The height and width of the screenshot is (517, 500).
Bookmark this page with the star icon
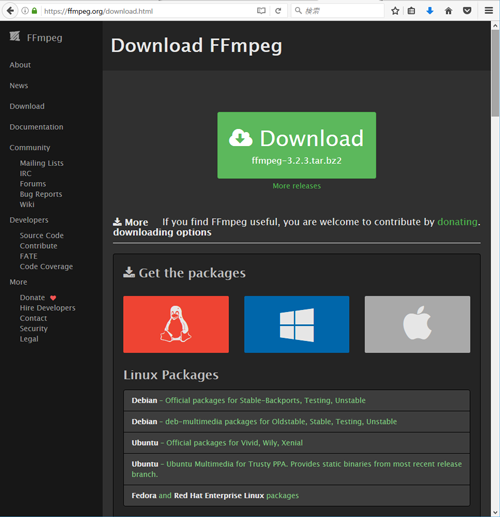[x=395, y=11]
